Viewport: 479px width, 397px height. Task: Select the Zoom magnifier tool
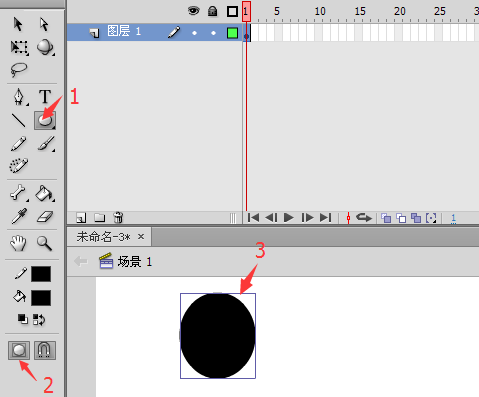click(44, 243)
